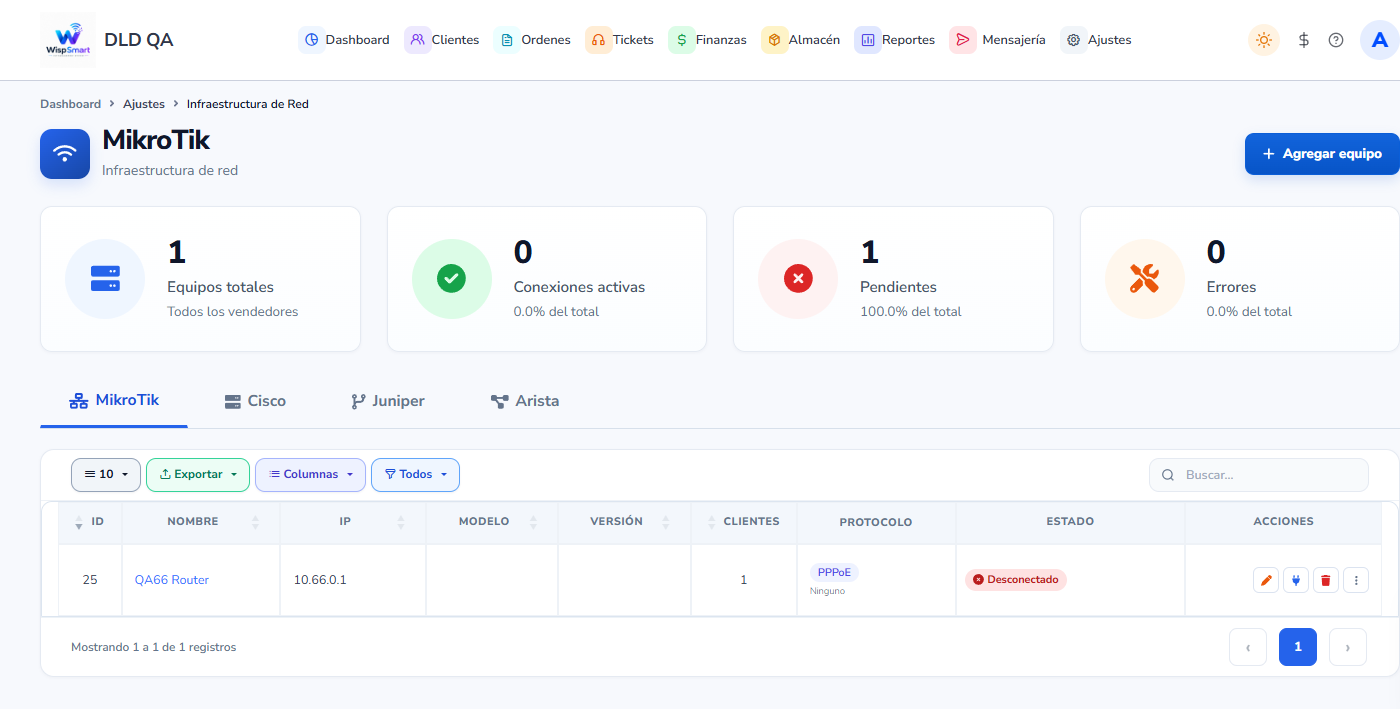Click the next page arrow button
Screen dimensions: 1400x709
point(1348,647)
